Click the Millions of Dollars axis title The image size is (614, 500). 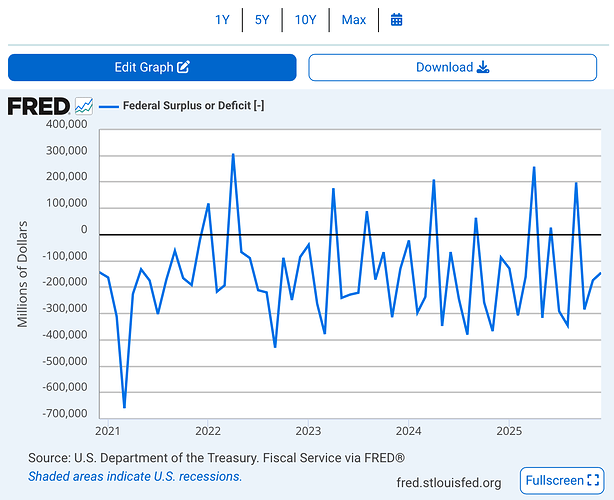[23, 274]
